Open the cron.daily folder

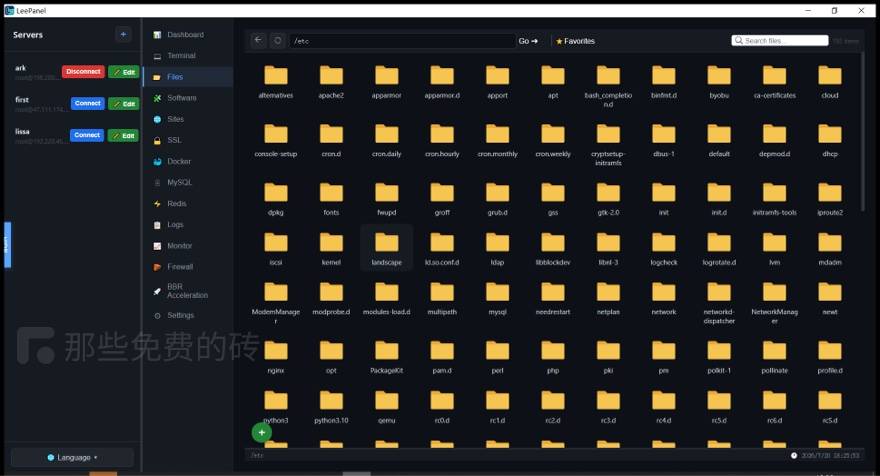387,140
